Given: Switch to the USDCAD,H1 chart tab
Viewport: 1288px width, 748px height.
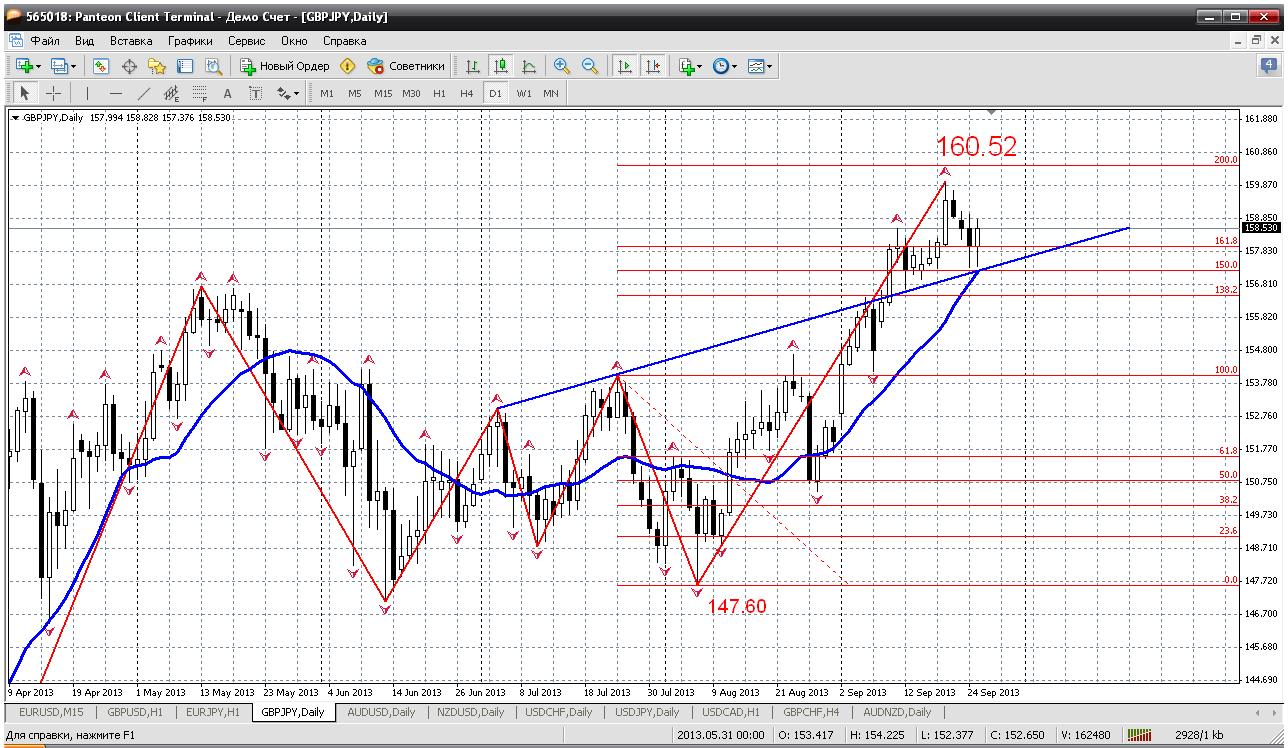Looking at the screenshot, I should [x=731, y=712].
